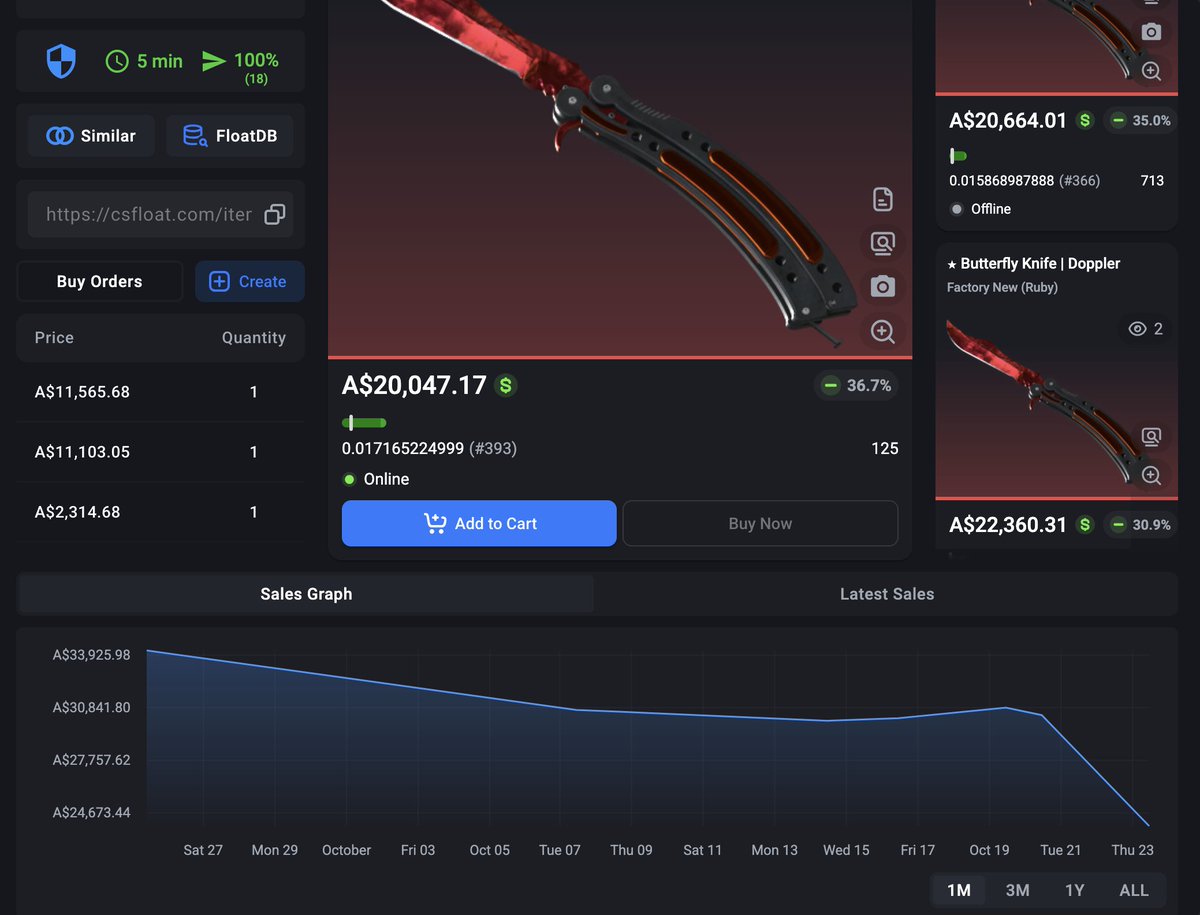Click green dollar icon beside A$20,047.17
The width and height of the screenshot is (1200, 915).
(505, 385)
